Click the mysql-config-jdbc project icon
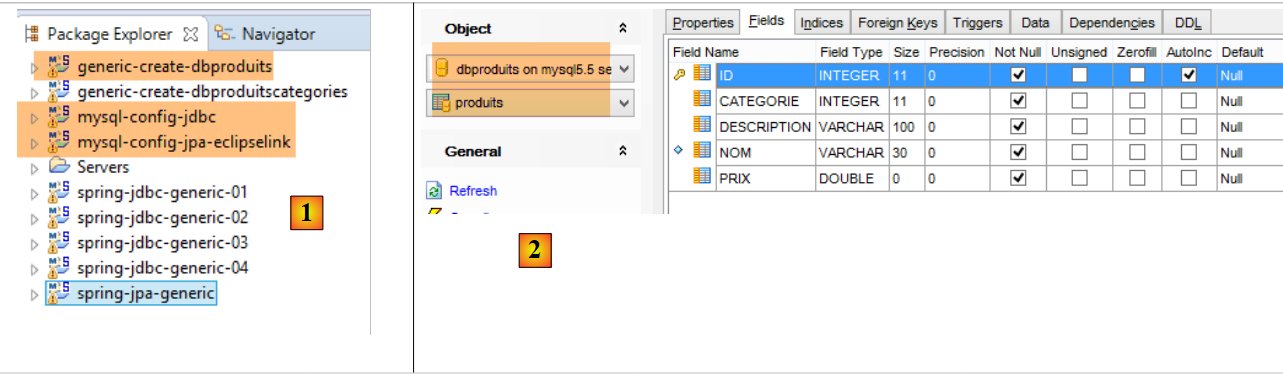This screenshot has width=1283, height=374. (x=59, y=116)
